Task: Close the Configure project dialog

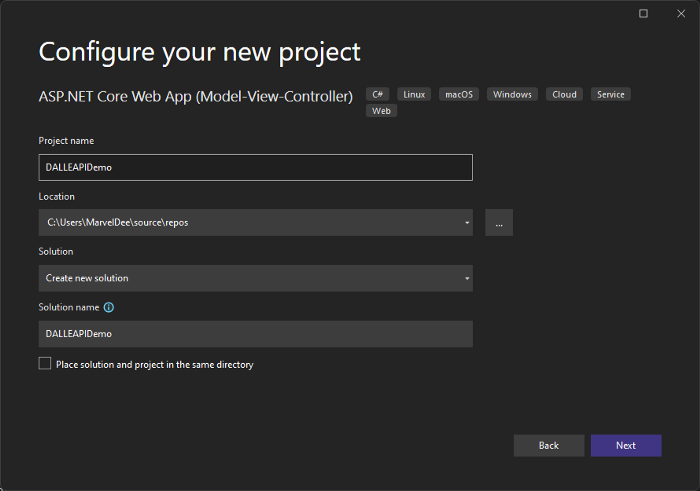Action: (679, 13)
